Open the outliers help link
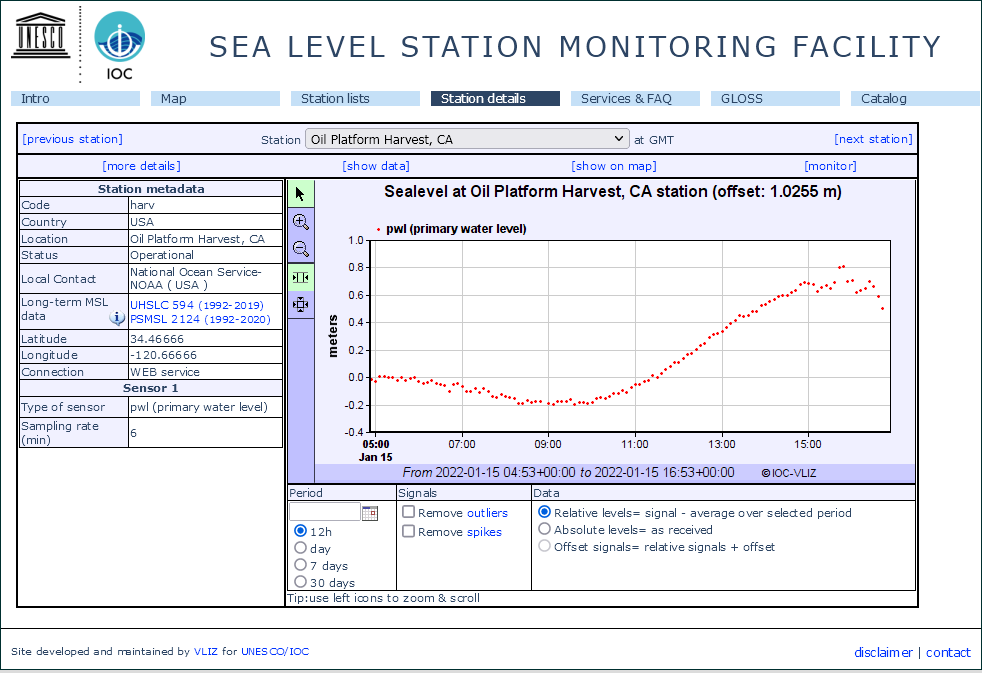Viewport: 982px width, 673px height. pyautogui.click(x=487, y=513)
